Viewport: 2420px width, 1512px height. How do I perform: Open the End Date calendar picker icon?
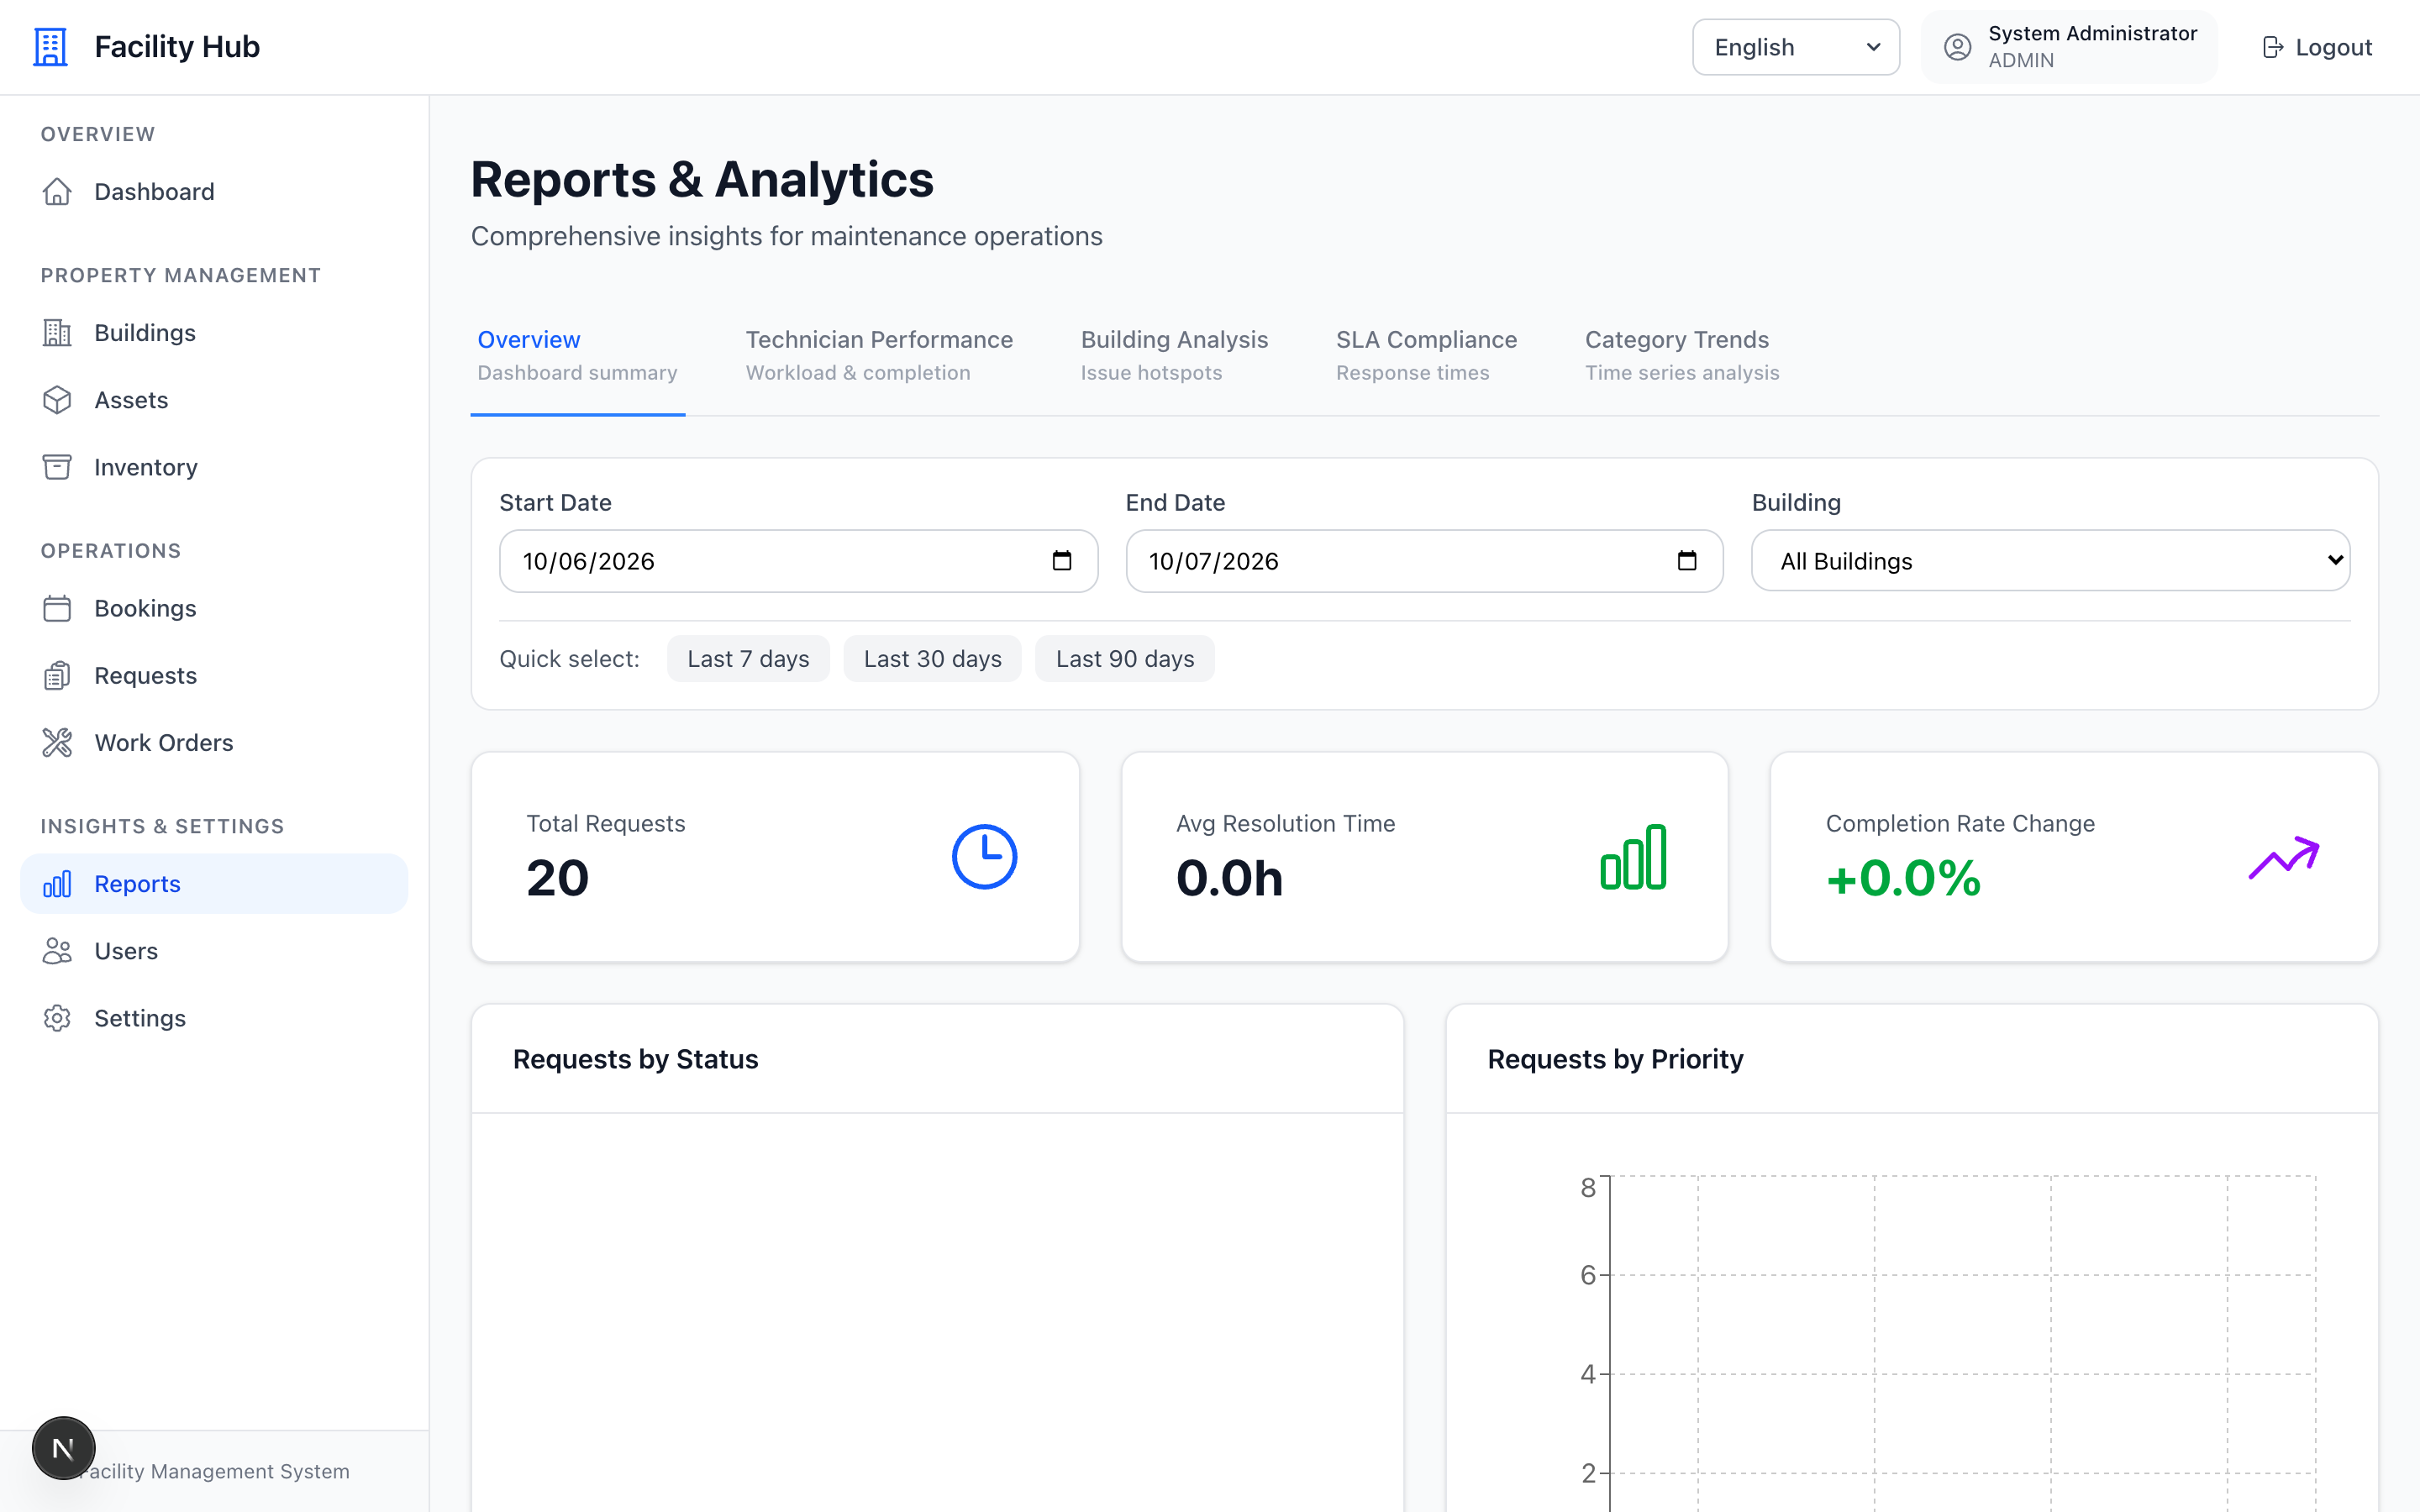(1687, 560)
